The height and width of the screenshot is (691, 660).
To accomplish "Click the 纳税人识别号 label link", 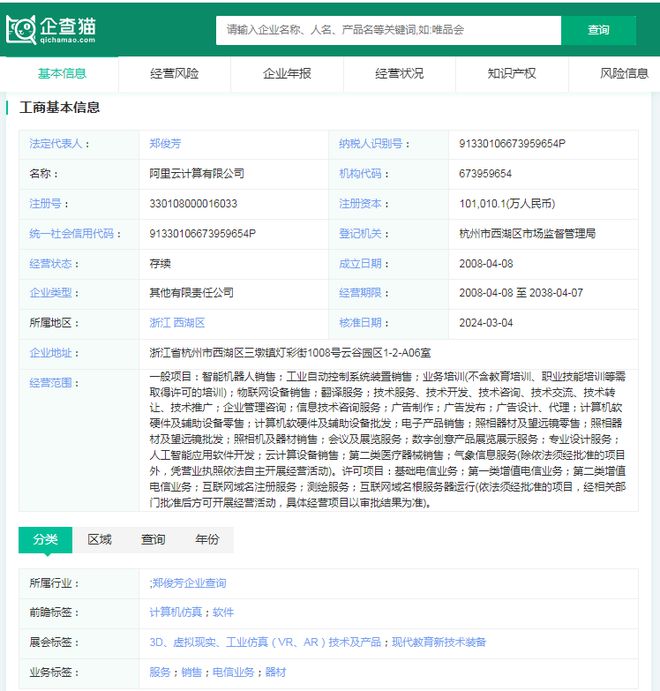I will pyautogui.click(x=371, y=144).
